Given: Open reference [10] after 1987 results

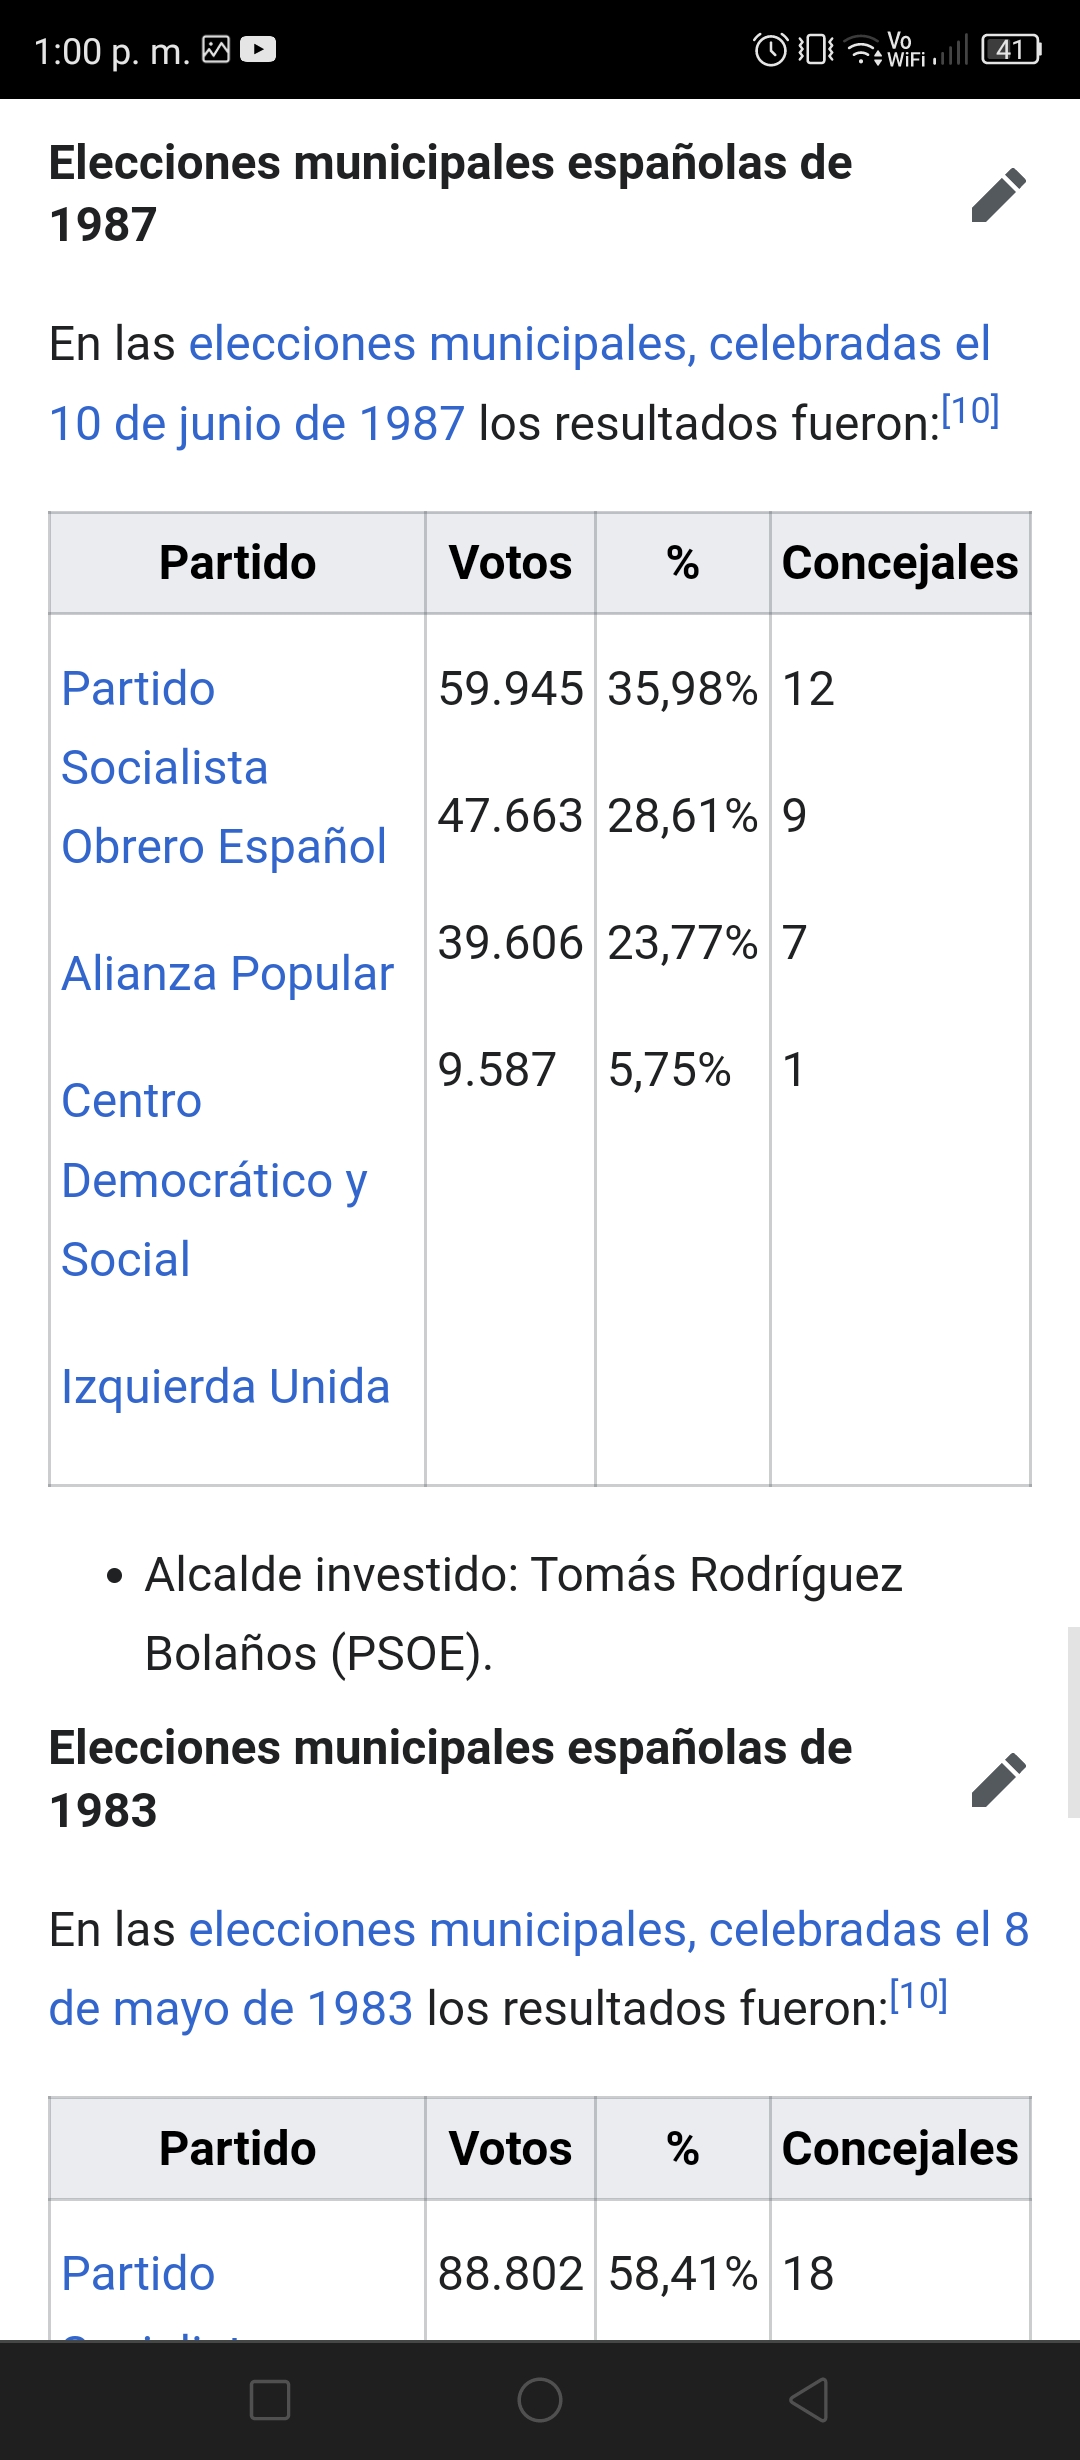Looking at the screenshot, I should tap(970, 410).
